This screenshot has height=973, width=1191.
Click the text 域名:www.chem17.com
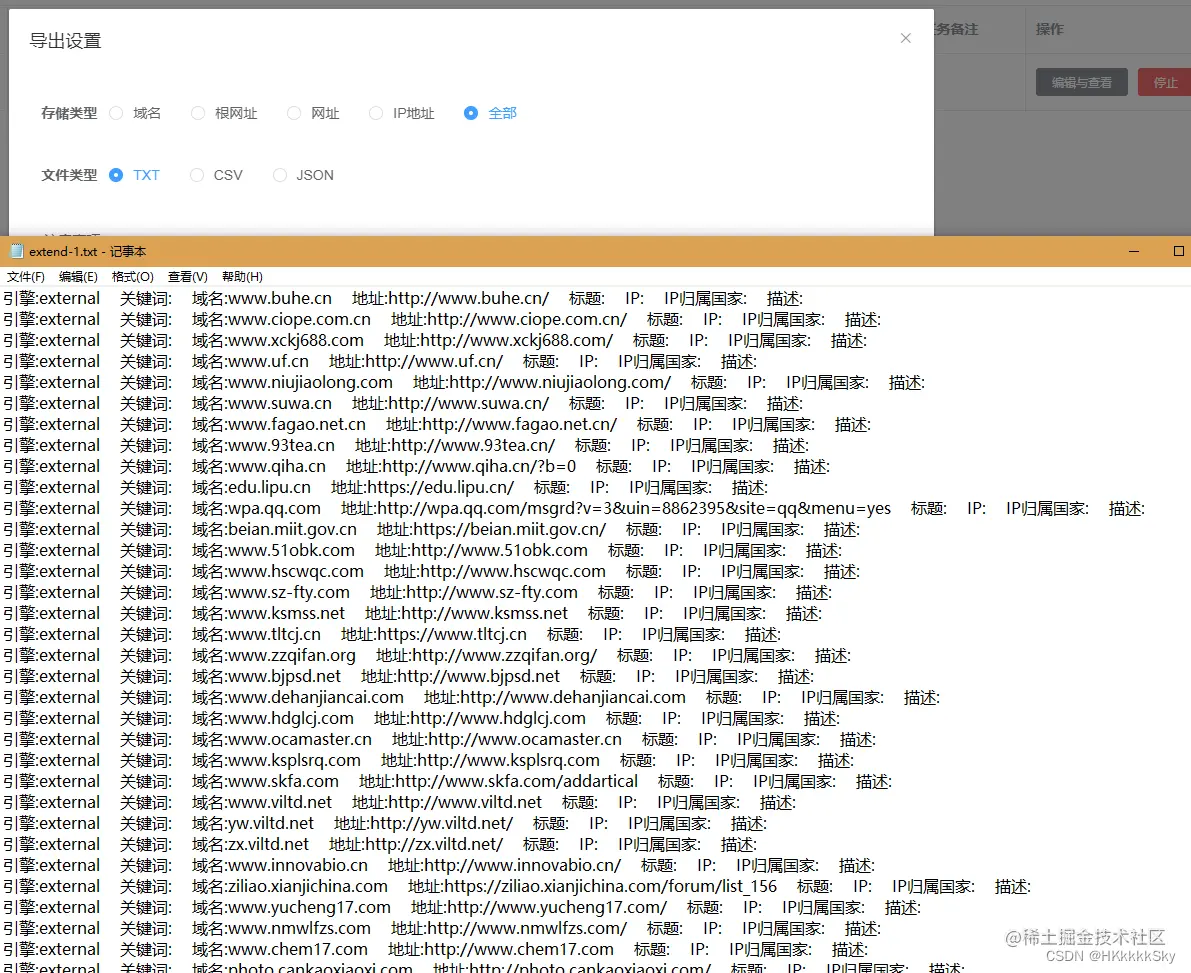[280, 950]
